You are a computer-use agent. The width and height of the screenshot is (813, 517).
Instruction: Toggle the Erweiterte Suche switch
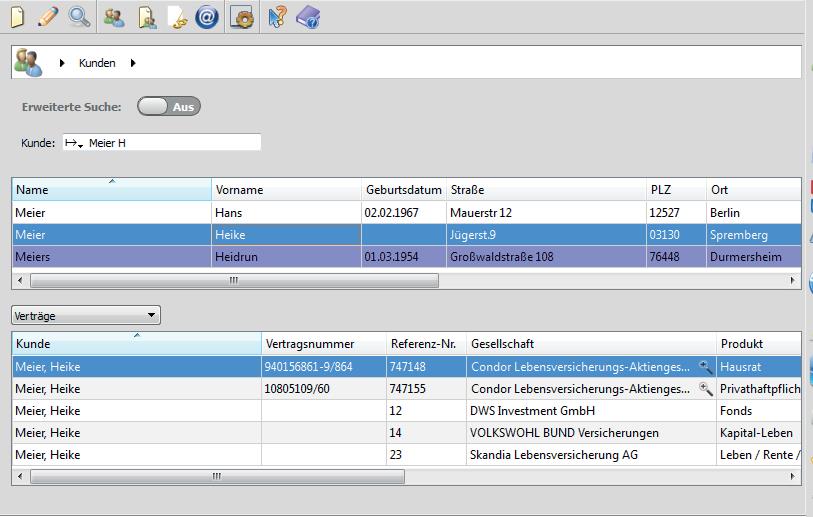click(x=169, y=107)
